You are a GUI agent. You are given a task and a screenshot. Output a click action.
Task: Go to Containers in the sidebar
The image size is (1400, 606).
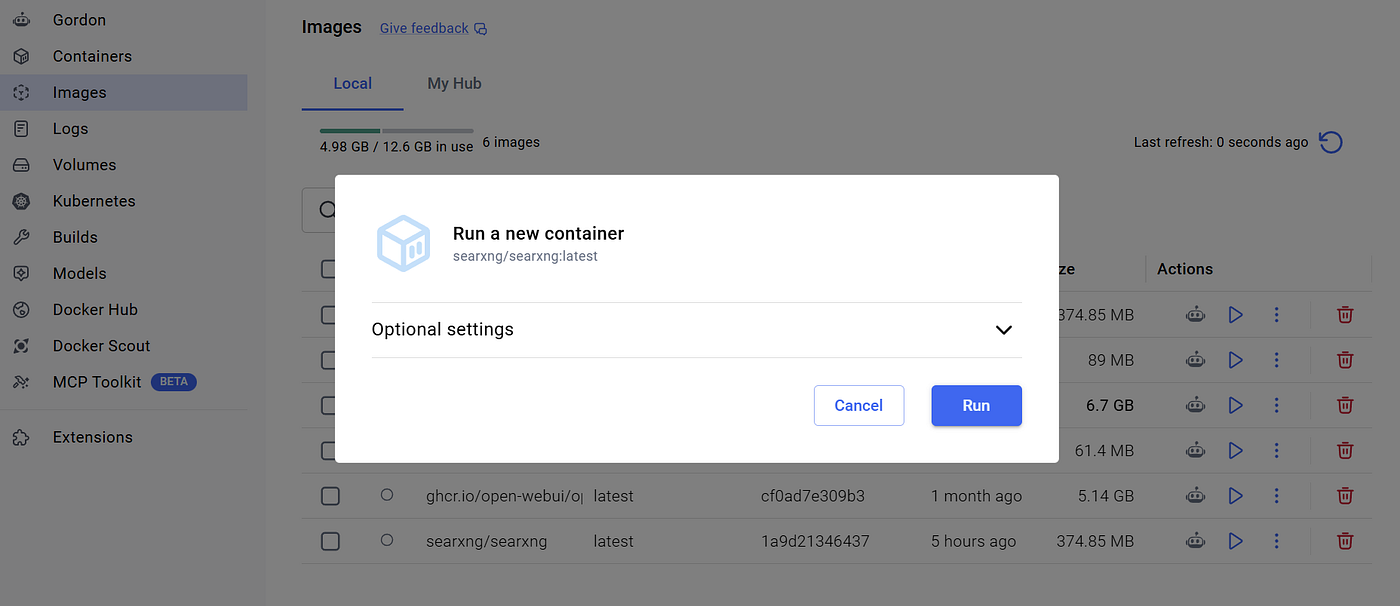point(91,56)
